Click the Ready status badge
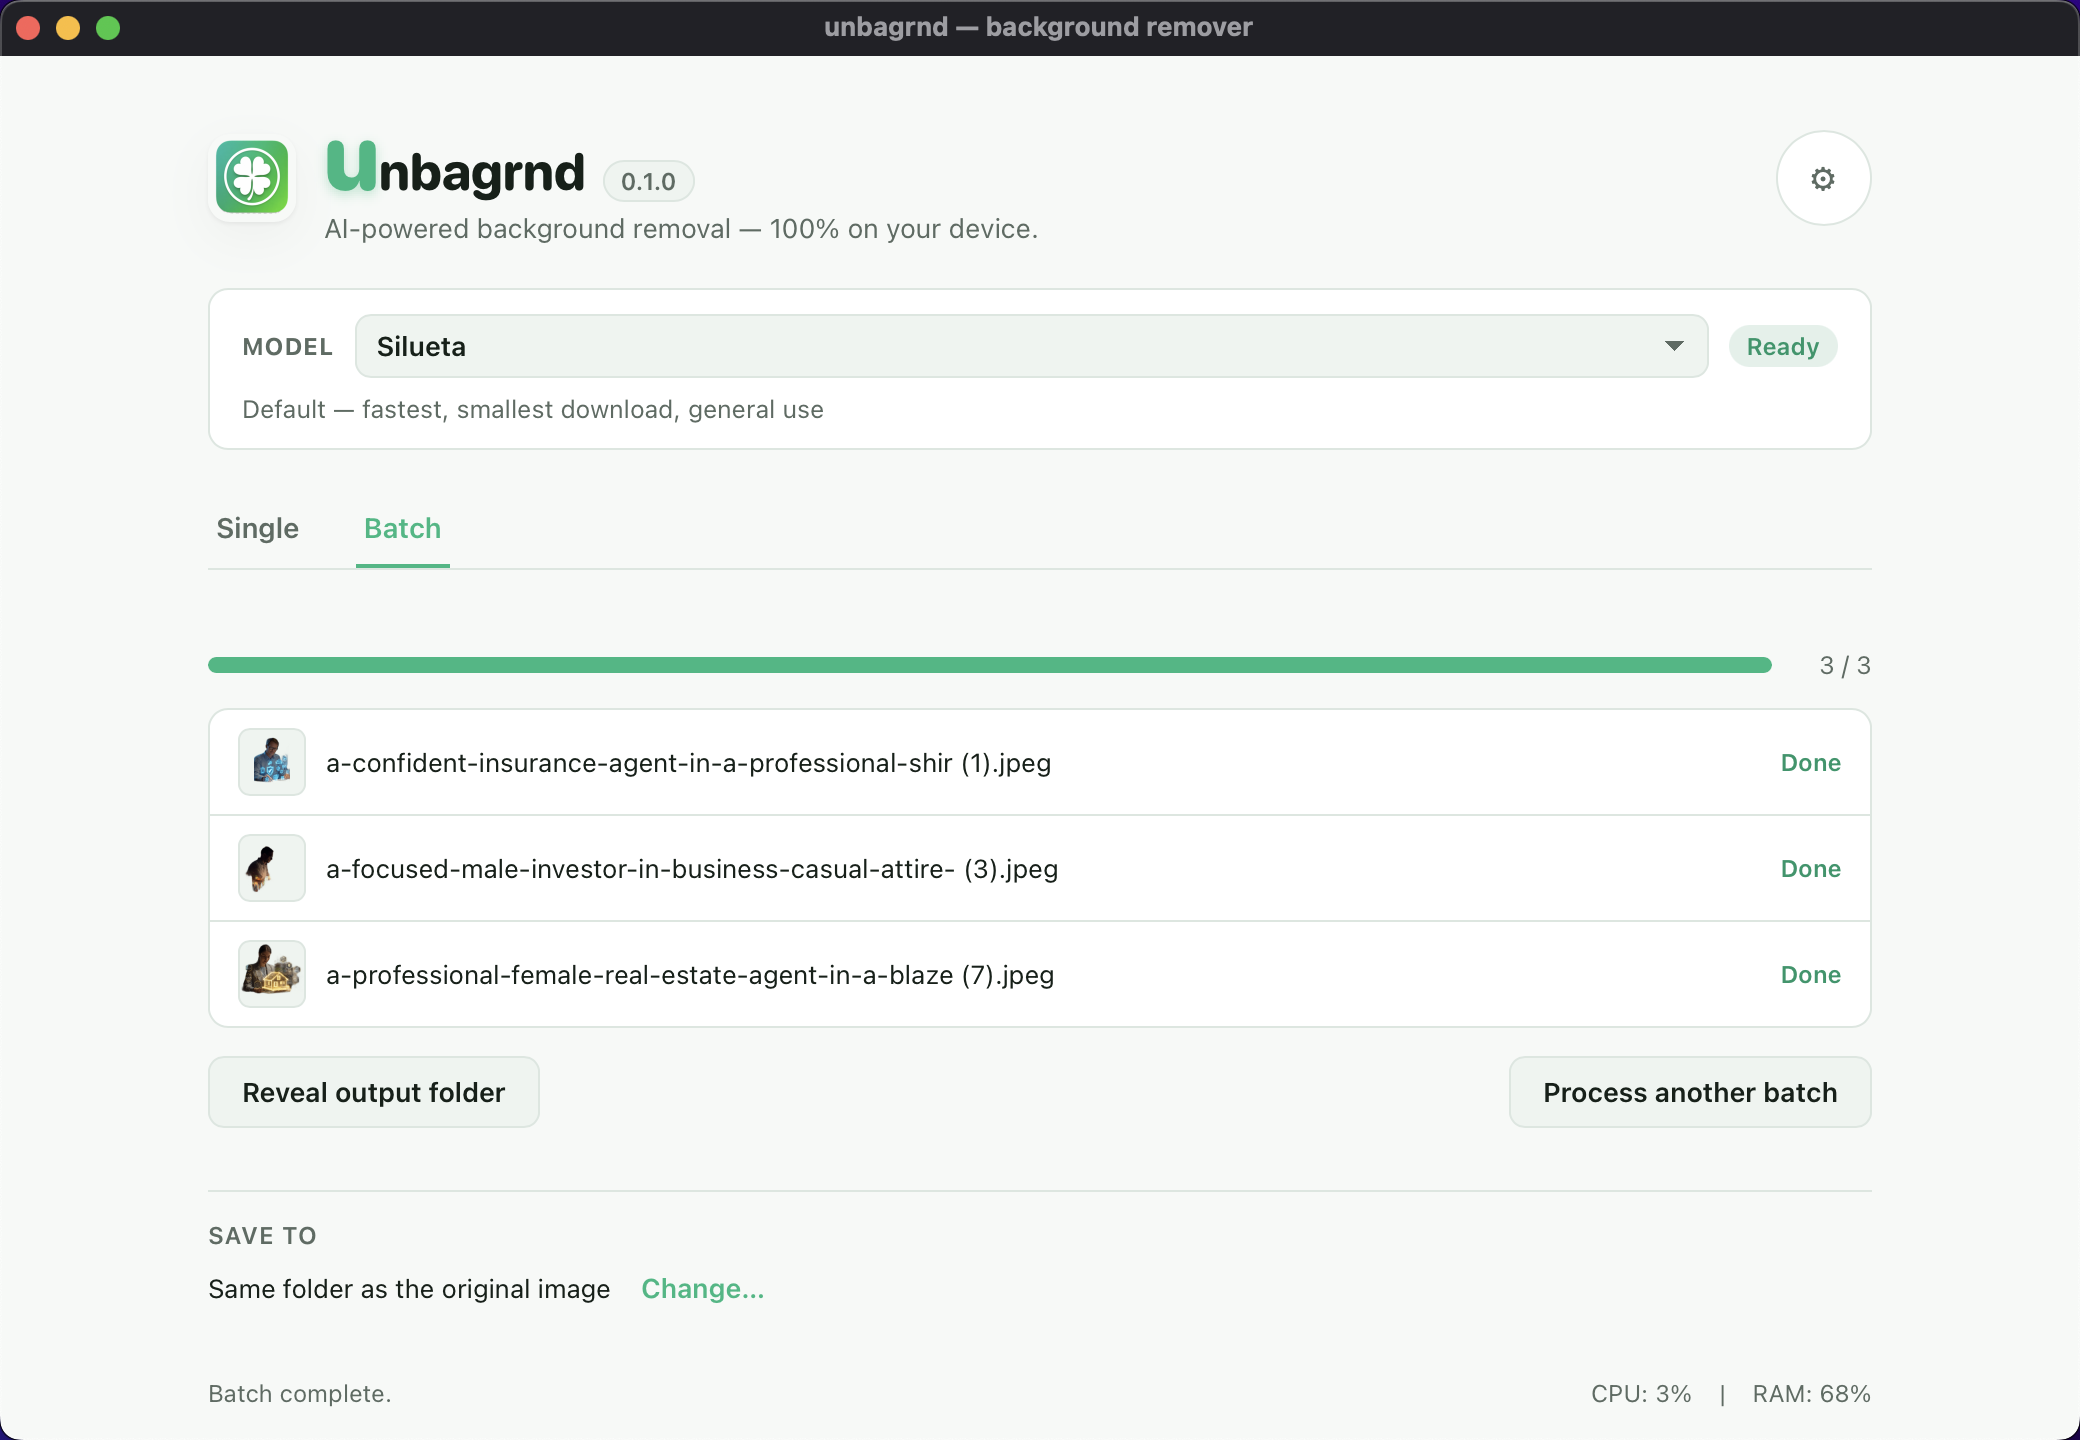This screenshot has height=1440, width=2080. pos(1783,346)
